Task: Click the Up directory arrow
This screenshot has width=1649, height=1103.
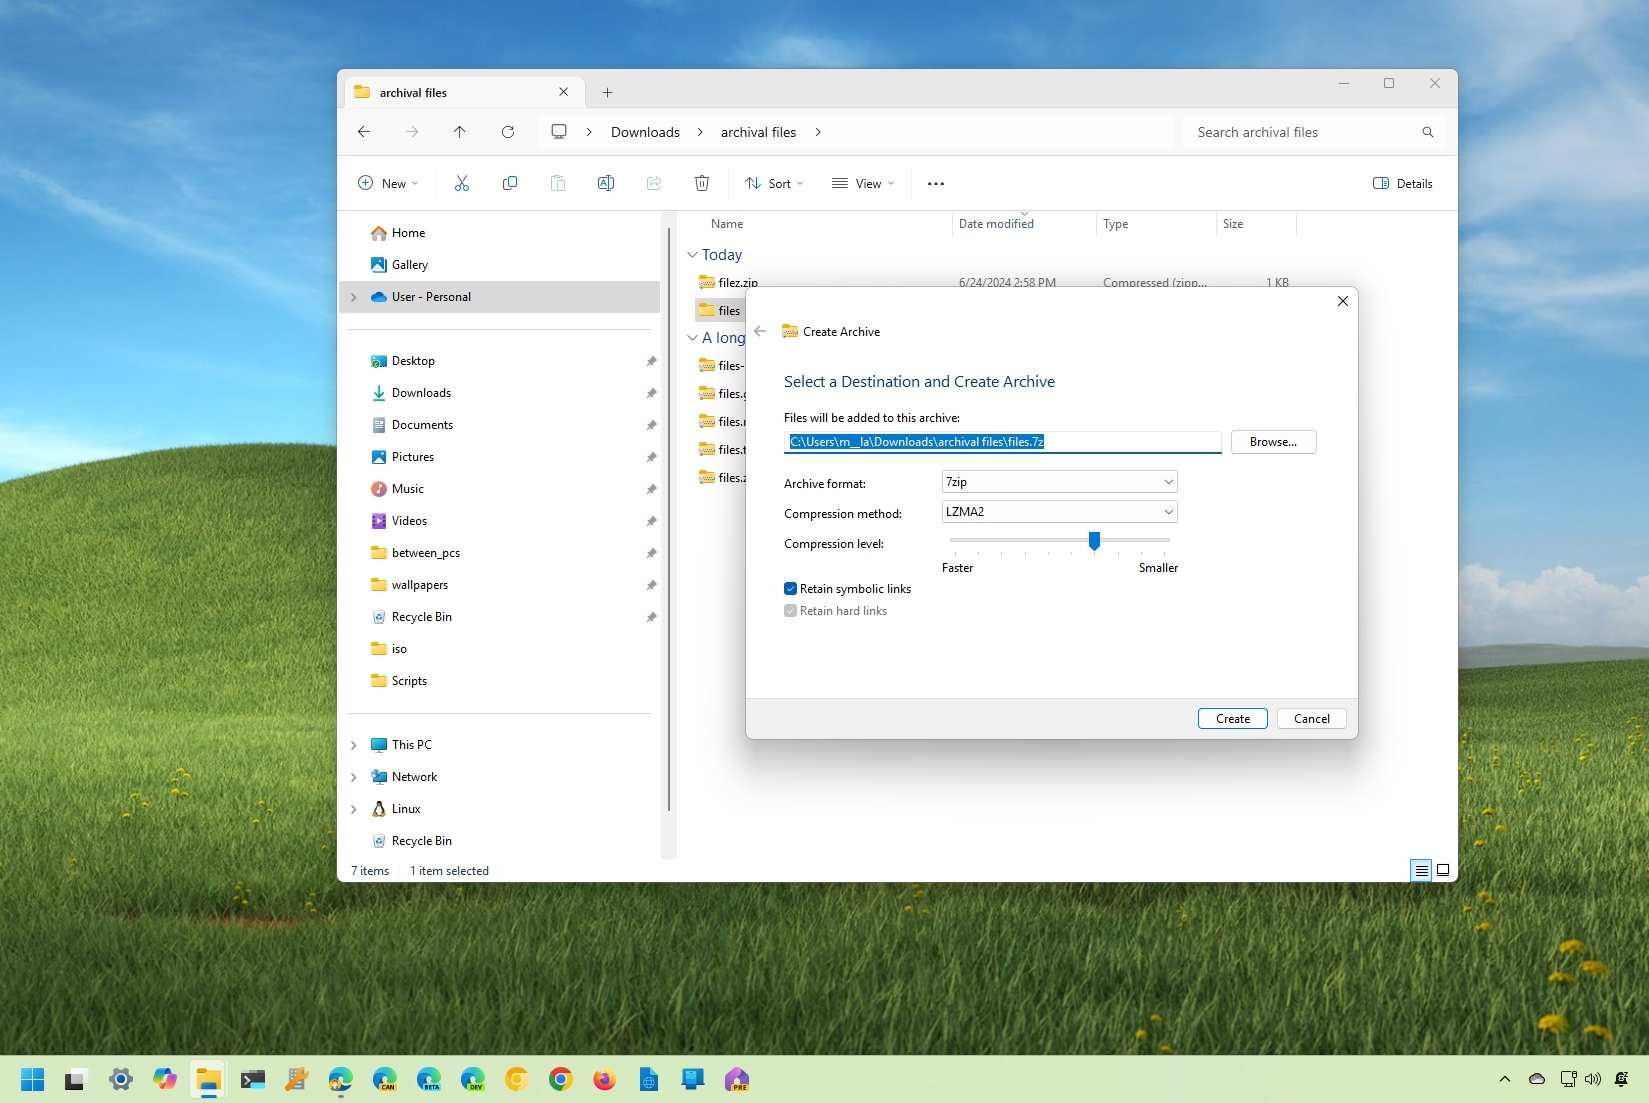Action: click(x=460, y=132)
